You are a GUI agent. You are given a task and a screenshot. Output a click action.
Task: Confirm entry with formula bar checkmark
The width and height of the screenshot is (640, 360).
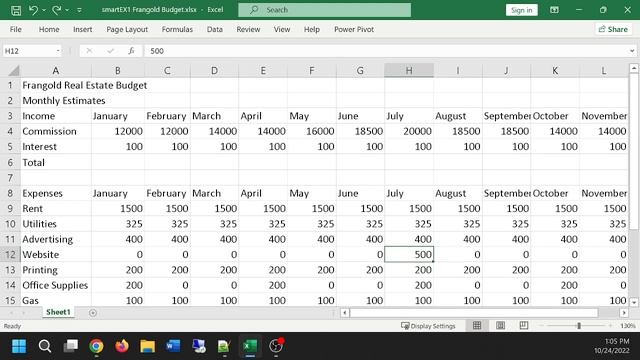tap(110, 51)
